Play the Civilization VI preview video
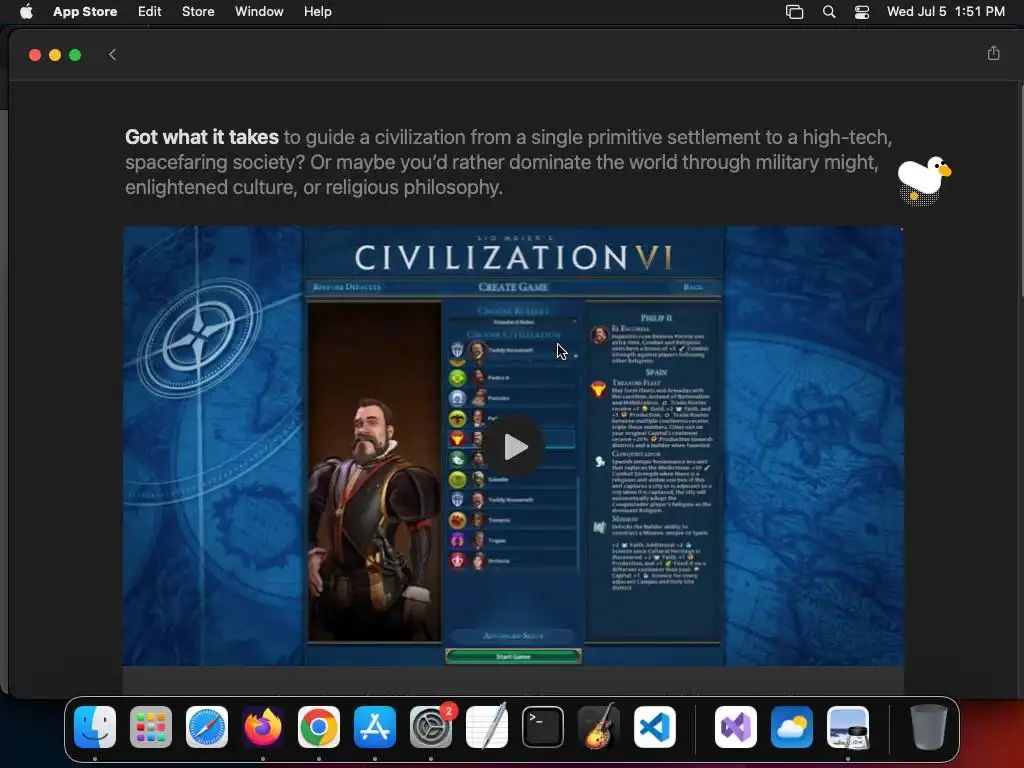 515,447
